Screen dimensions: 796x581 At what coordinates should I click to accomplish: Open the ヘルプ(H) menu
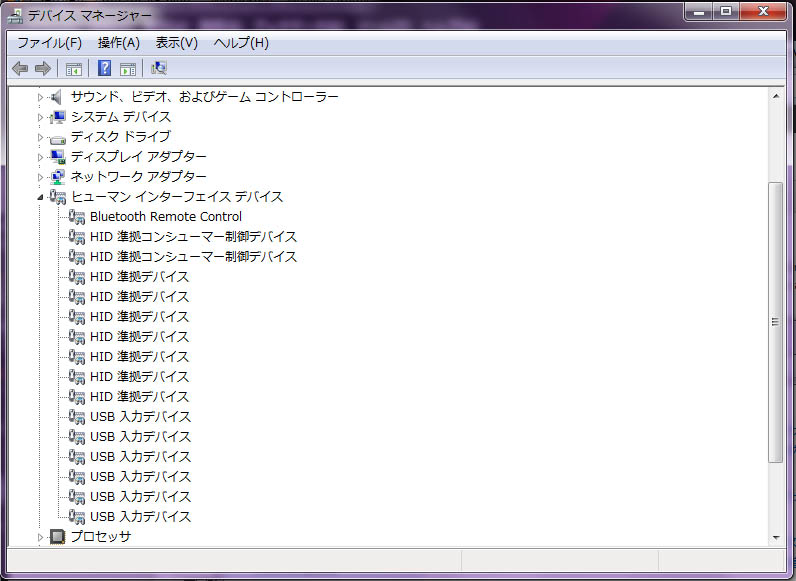point(241,43)
